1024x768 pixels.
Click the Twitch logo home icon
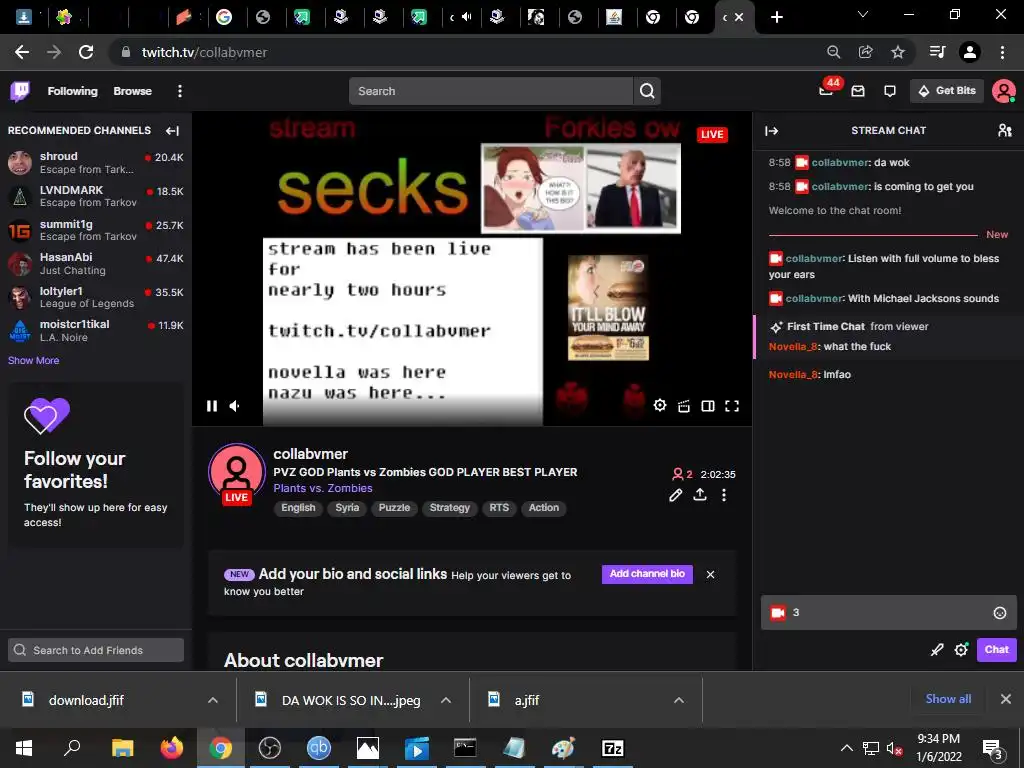pos(20,91)
